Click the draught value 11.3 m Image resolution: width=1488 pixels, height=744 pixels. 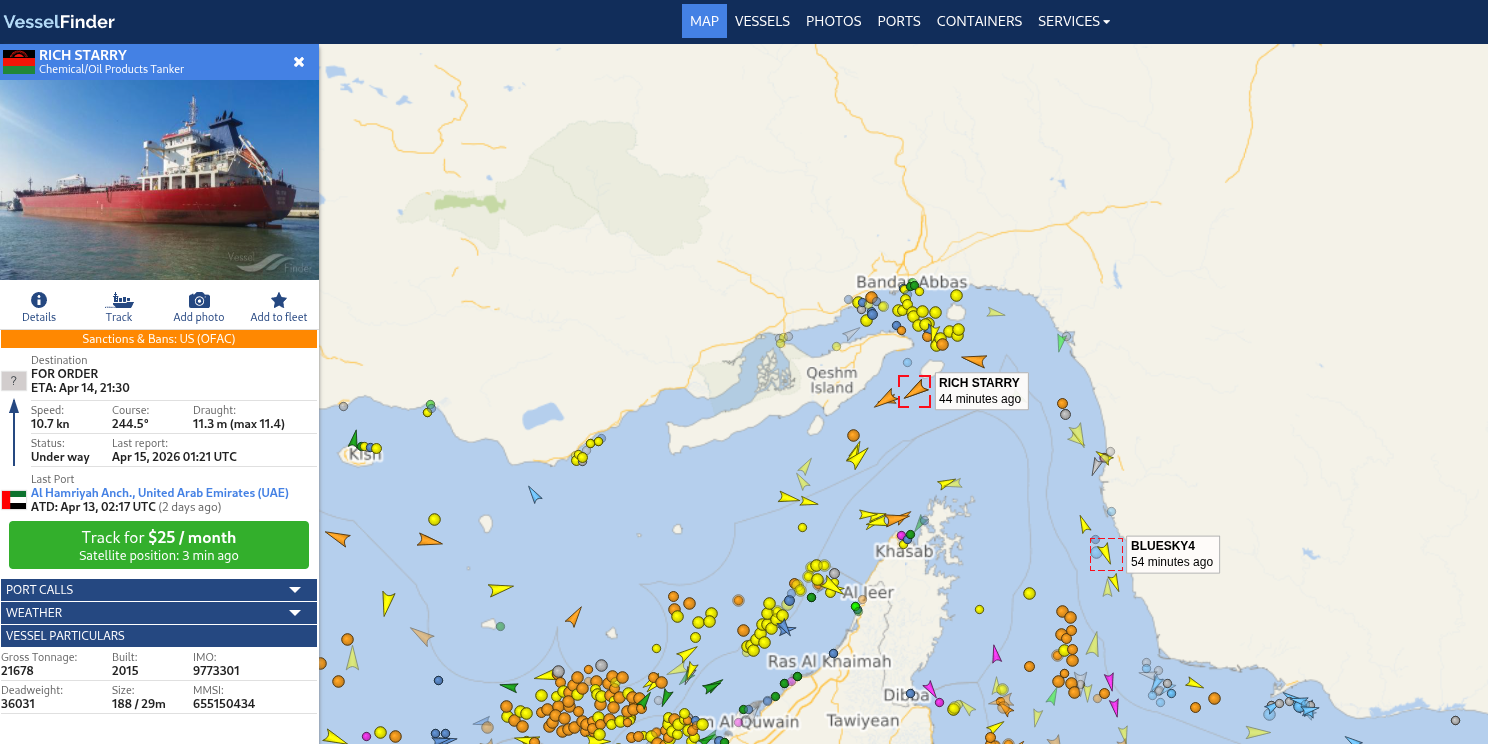pyautogui.click(x=238, y=424)
